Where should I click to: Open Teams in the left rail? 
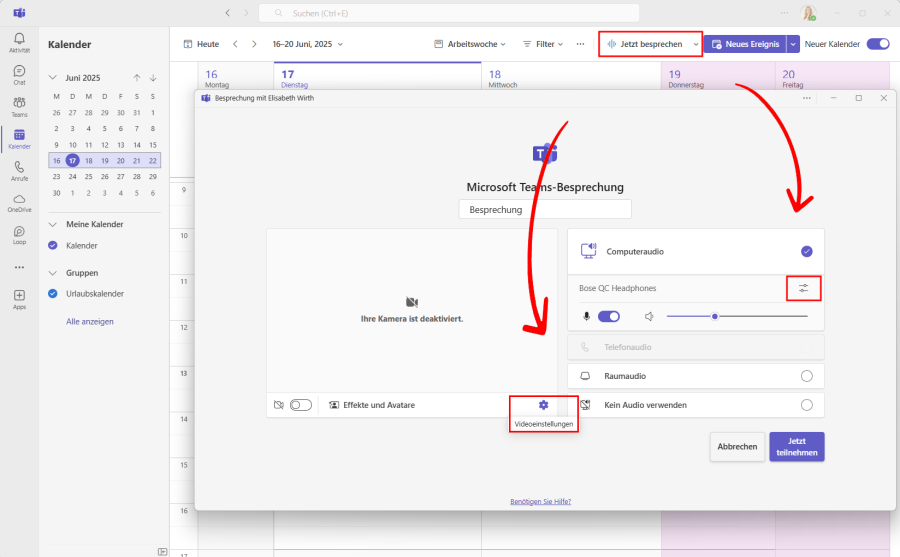(x=19, y=107)
